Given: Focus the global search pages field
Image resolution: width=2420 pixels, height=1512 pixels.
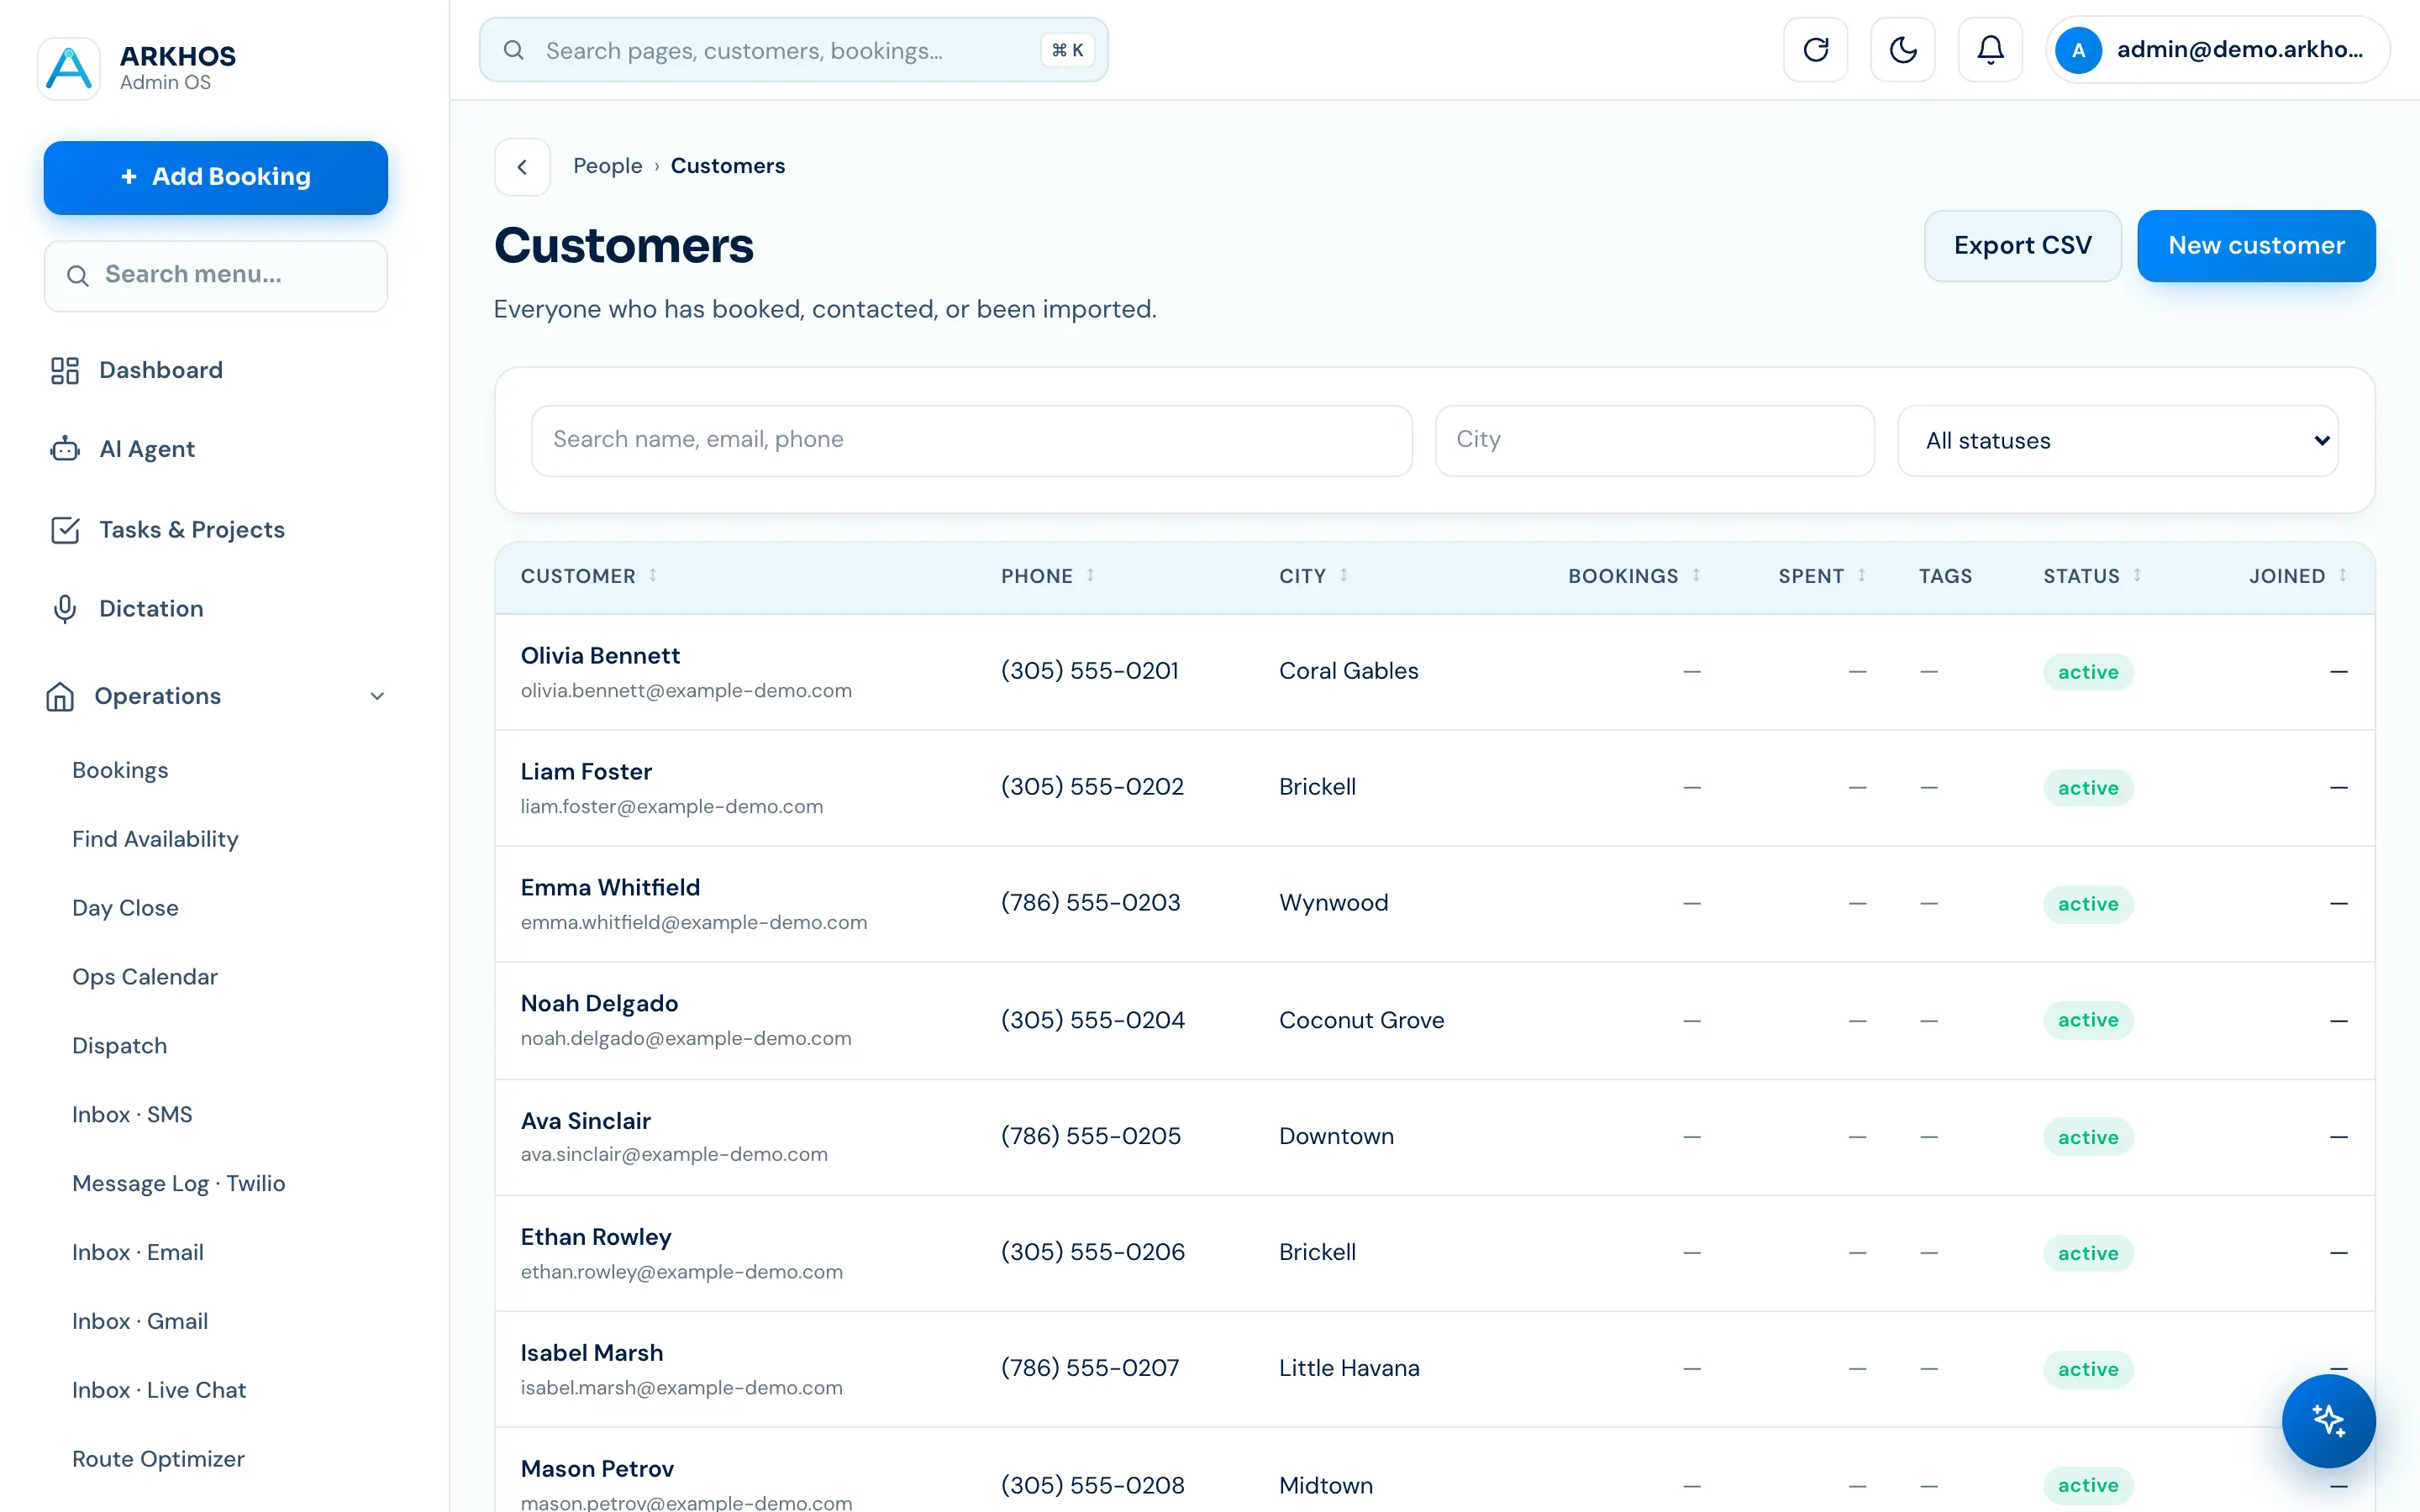Looking at the screenshot, I should point(793,50).
